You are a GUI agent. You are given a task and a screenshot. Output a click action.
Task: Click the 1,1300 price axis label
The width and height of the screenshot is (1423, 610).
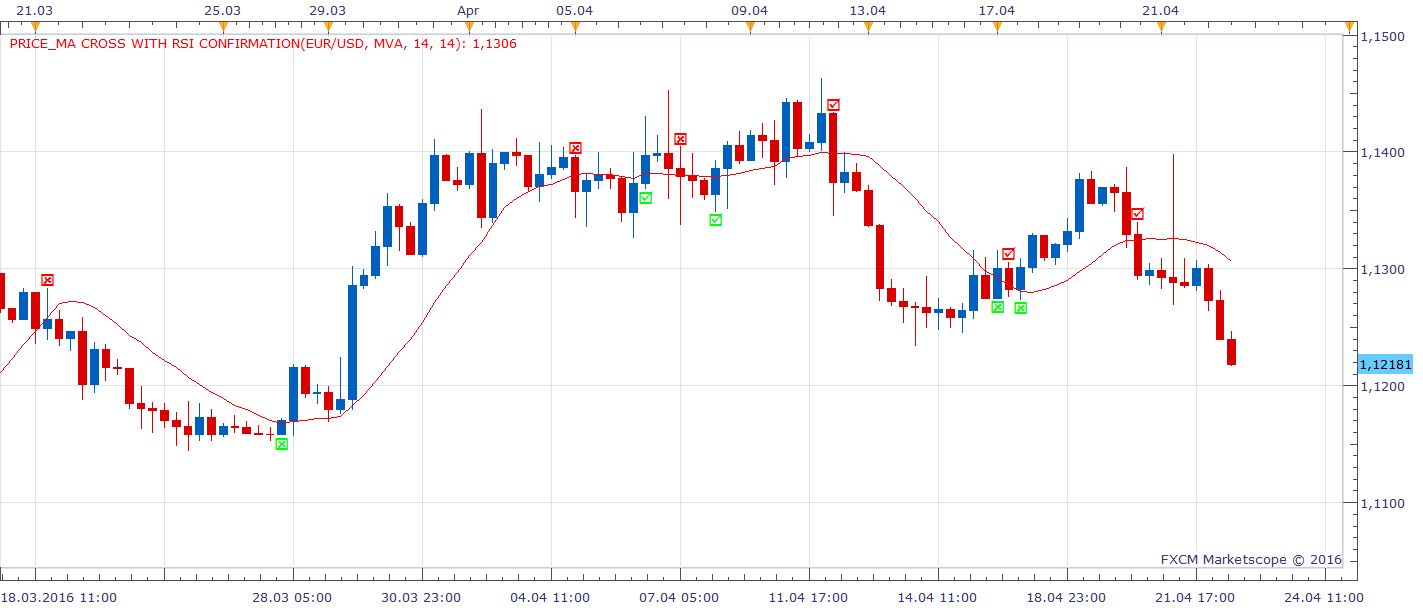click(1383, 269)
